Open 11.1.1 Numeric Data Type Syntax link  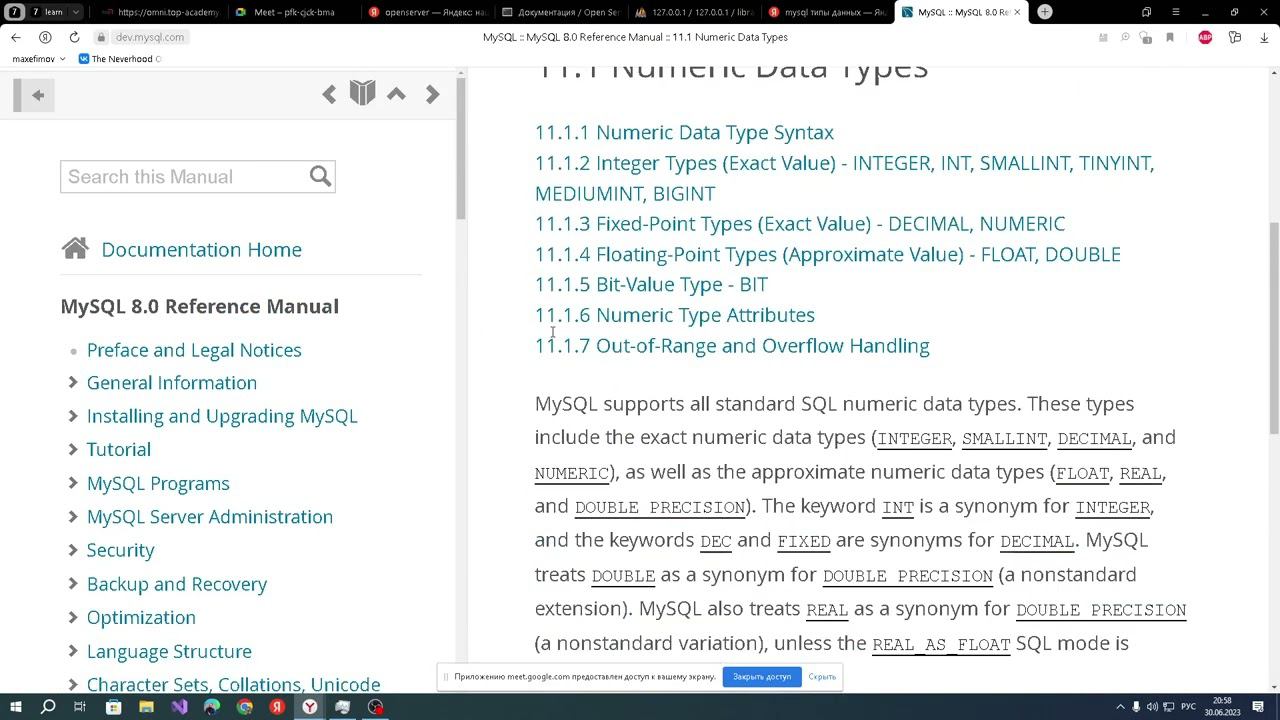tap(684, 132)
